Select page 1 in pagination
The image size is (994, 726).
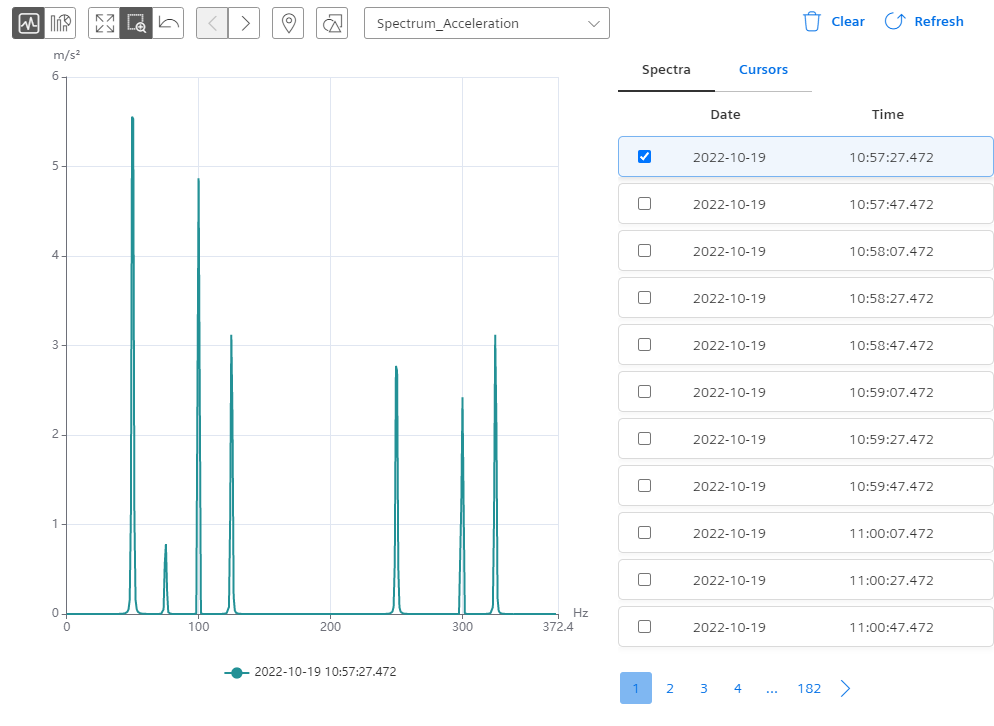click(636, 688)
